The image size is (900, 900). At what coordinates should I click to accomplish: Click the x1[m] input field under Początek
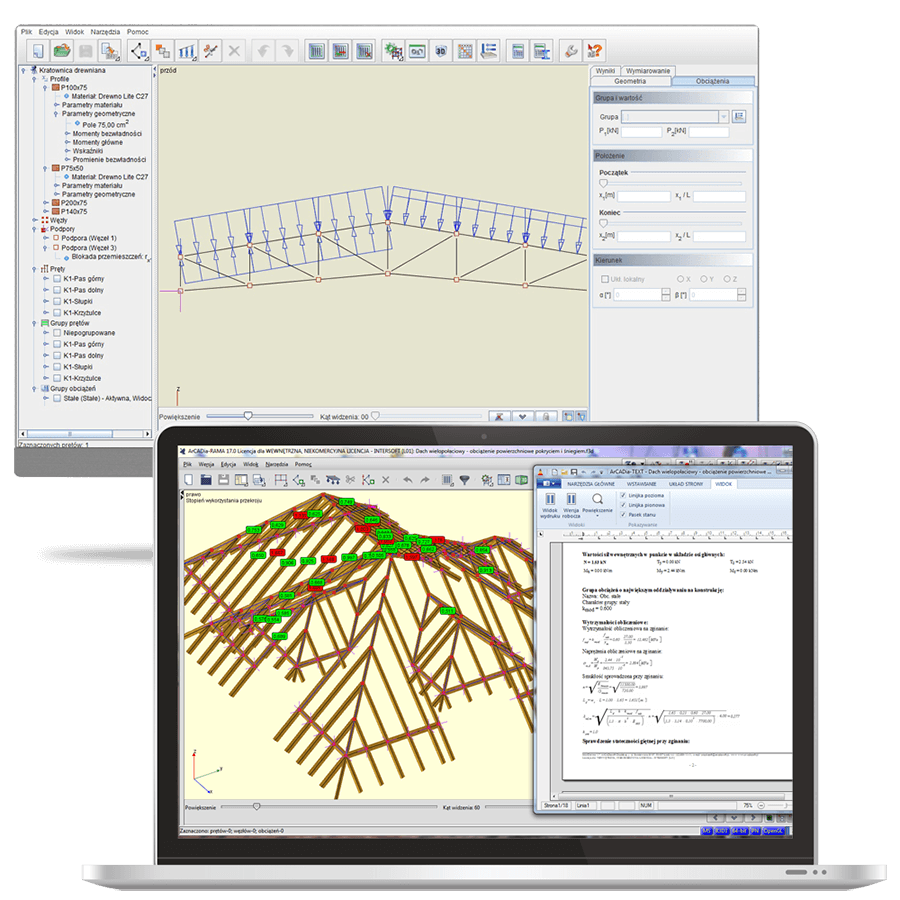tap(643, 197)
